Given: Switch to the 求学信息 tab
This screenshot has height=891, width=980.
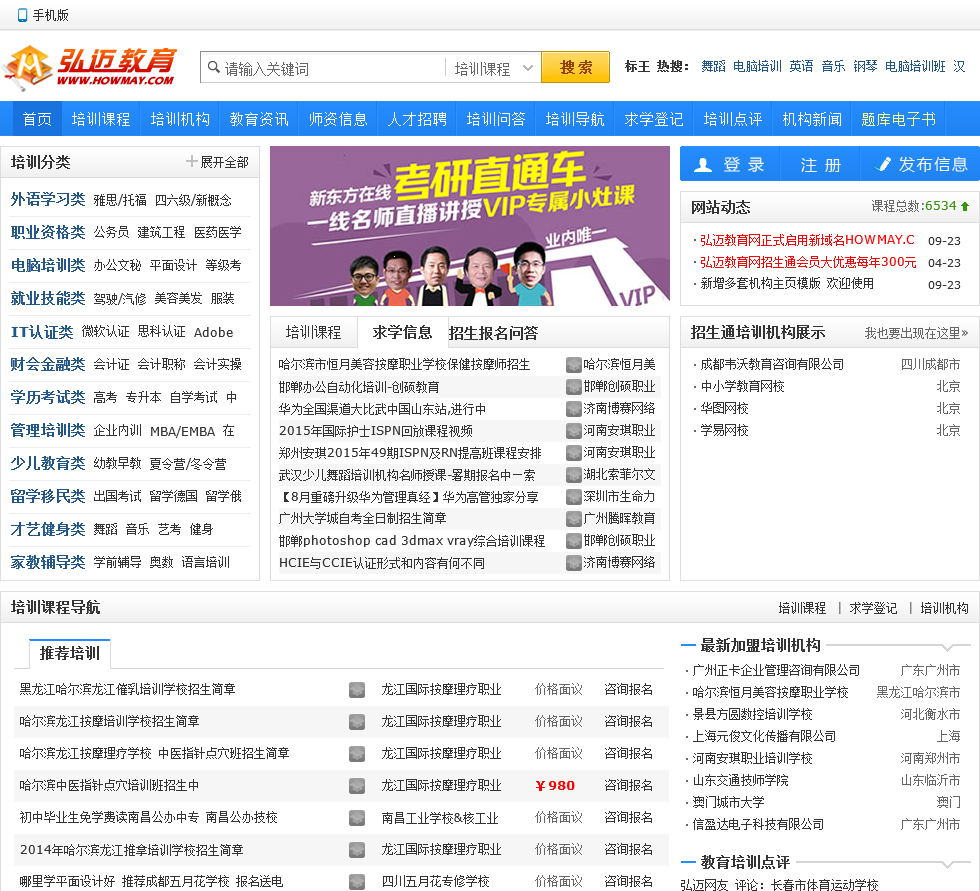Looking at the screenshot, I should pyautogui.click(x=402, y=332).
